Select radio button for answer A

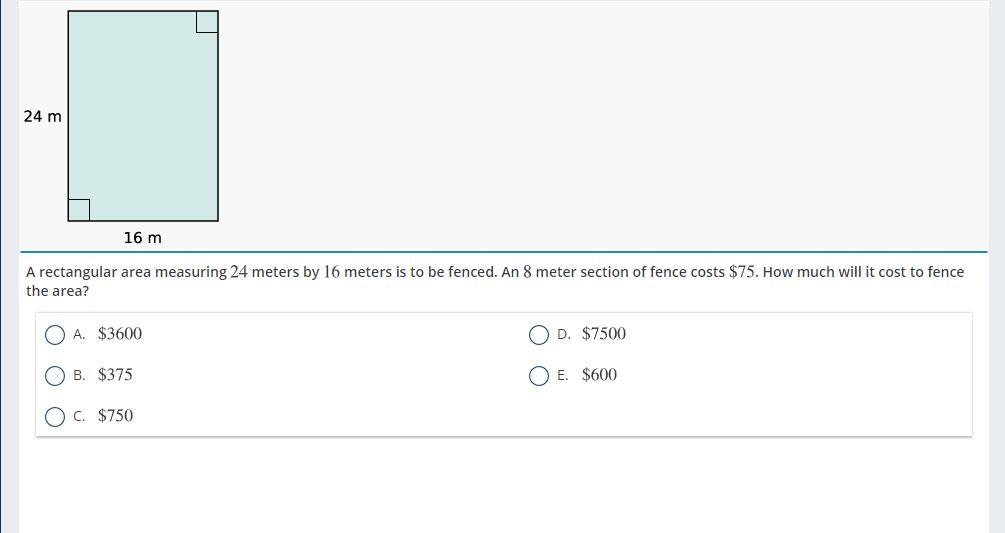(56, 335)
